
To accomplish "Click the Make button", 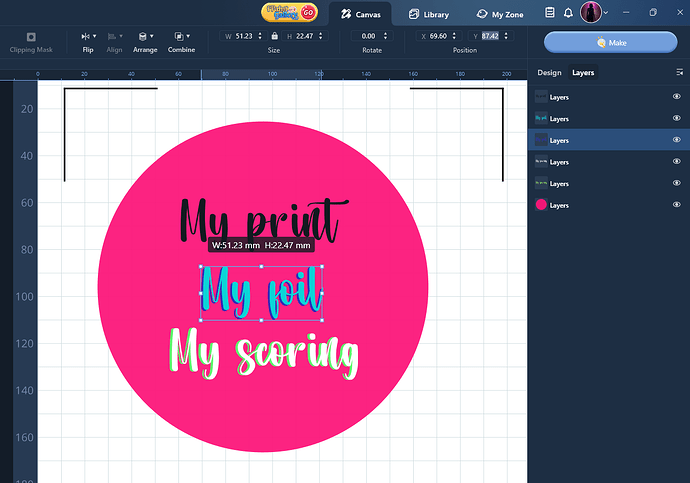I will click(610, 43).
